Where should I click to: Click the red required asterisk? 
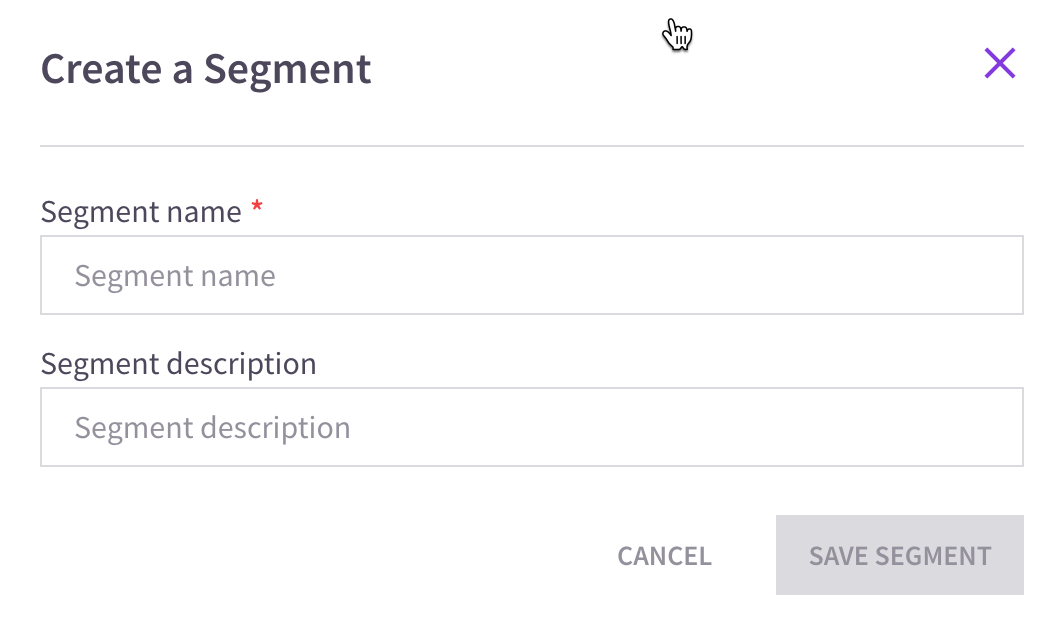tap(257, 207)
